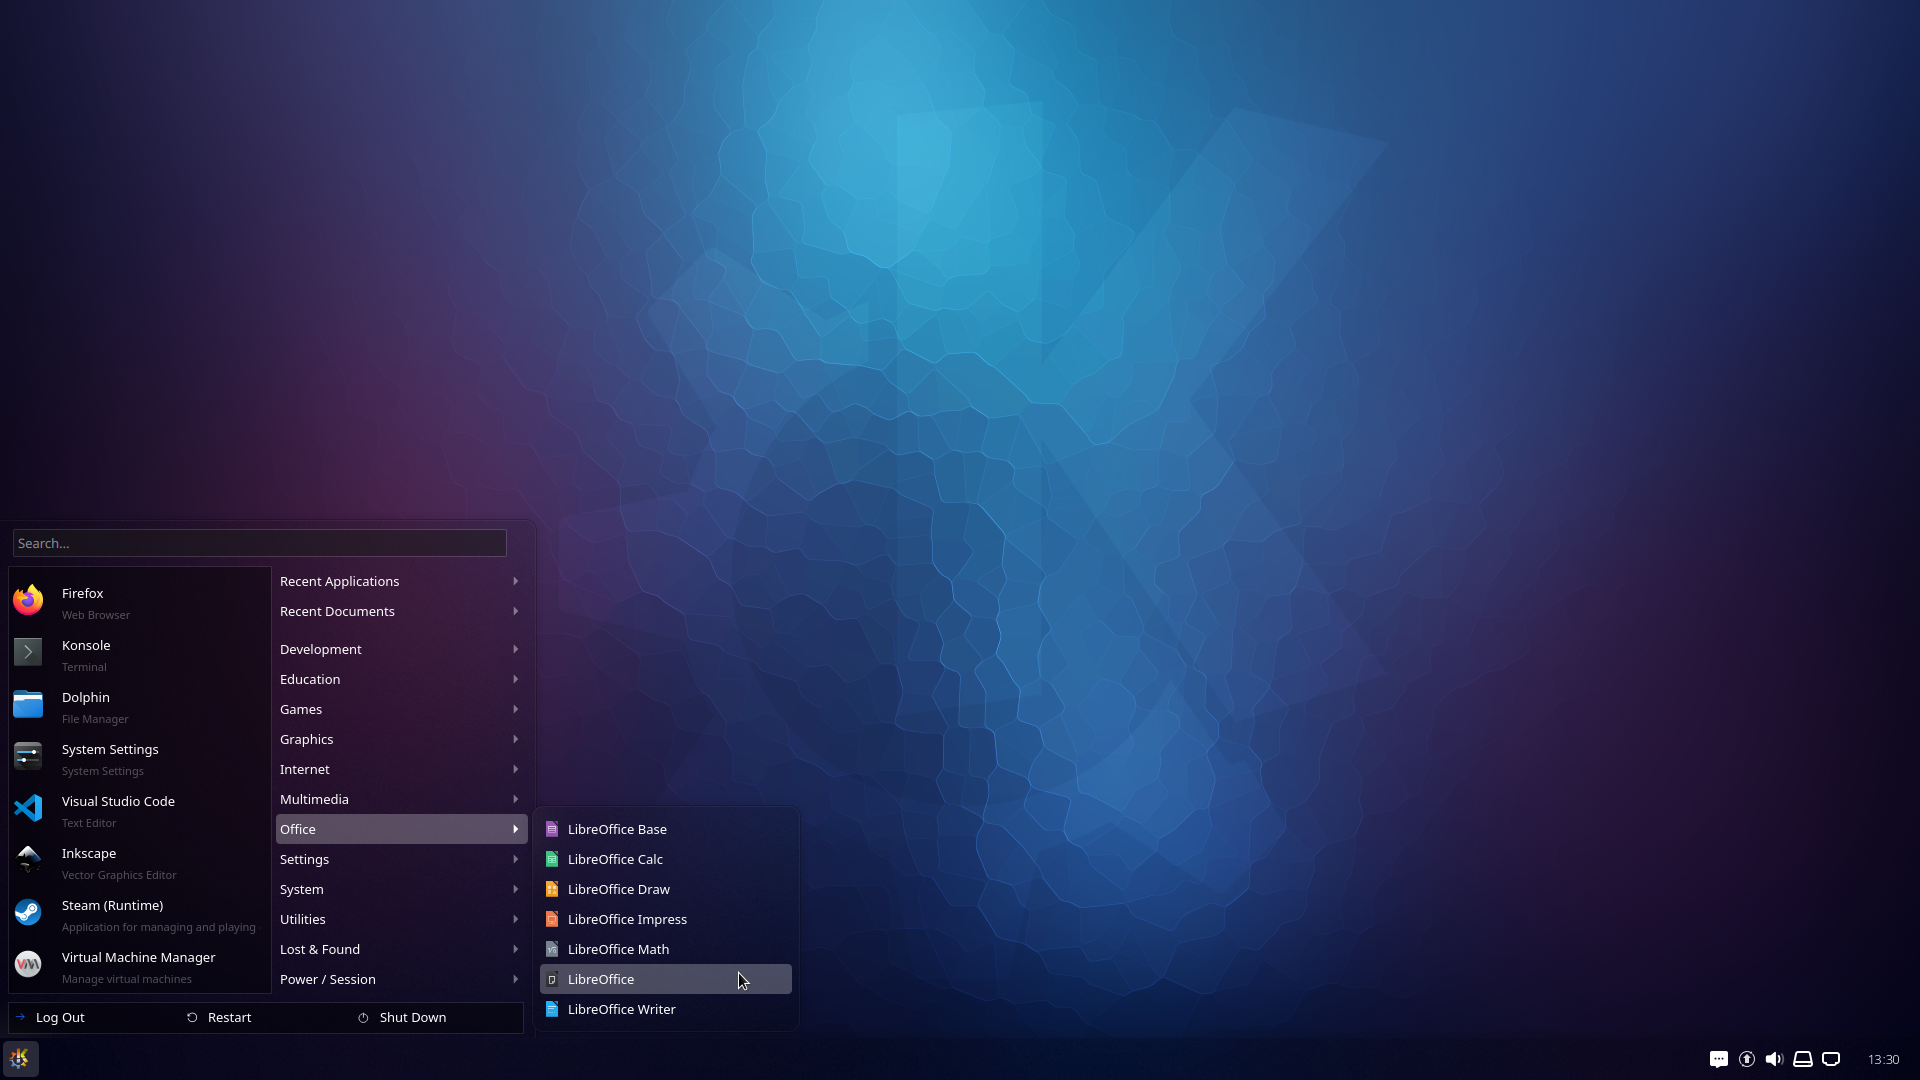Image resolution: width=1920 pixels, height=1080 pixels.
Task: Open the audio volume tray icon
Action: (1775, 1059)
